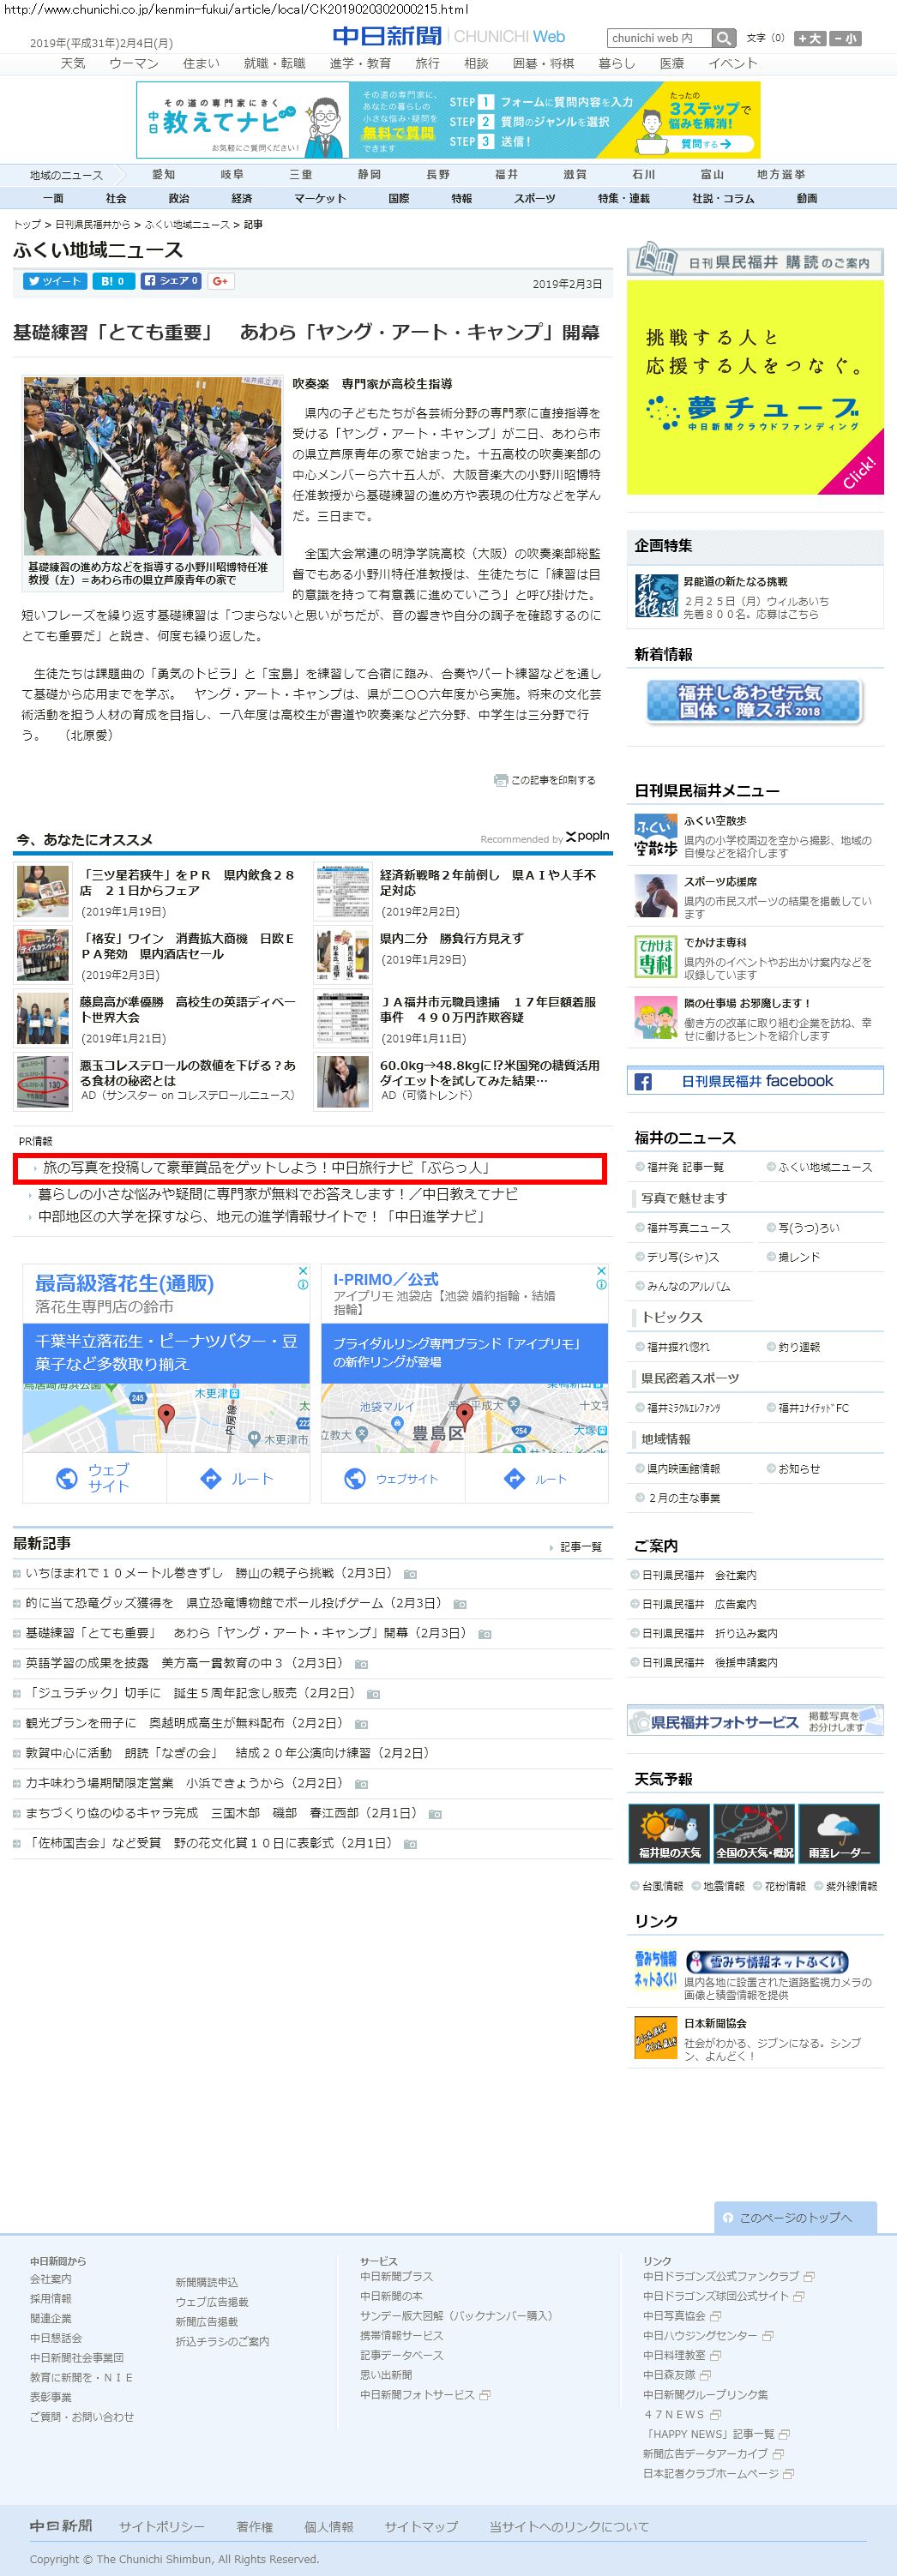The height and width of the screenshot is (2576, 897).
Task: Click the search magnifier icon
Action: 724,38
